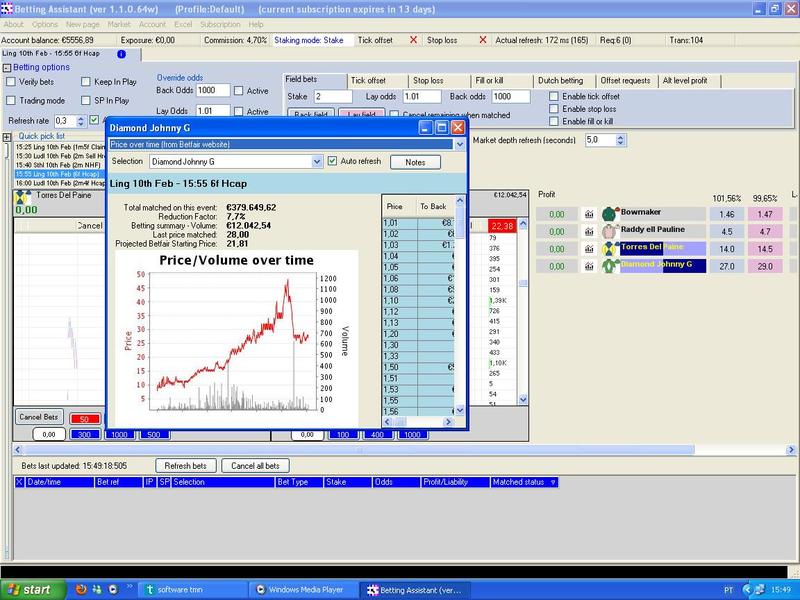The image size is (800, 600).
Task: Open the Excel menu
Action: tap(183, 24)
